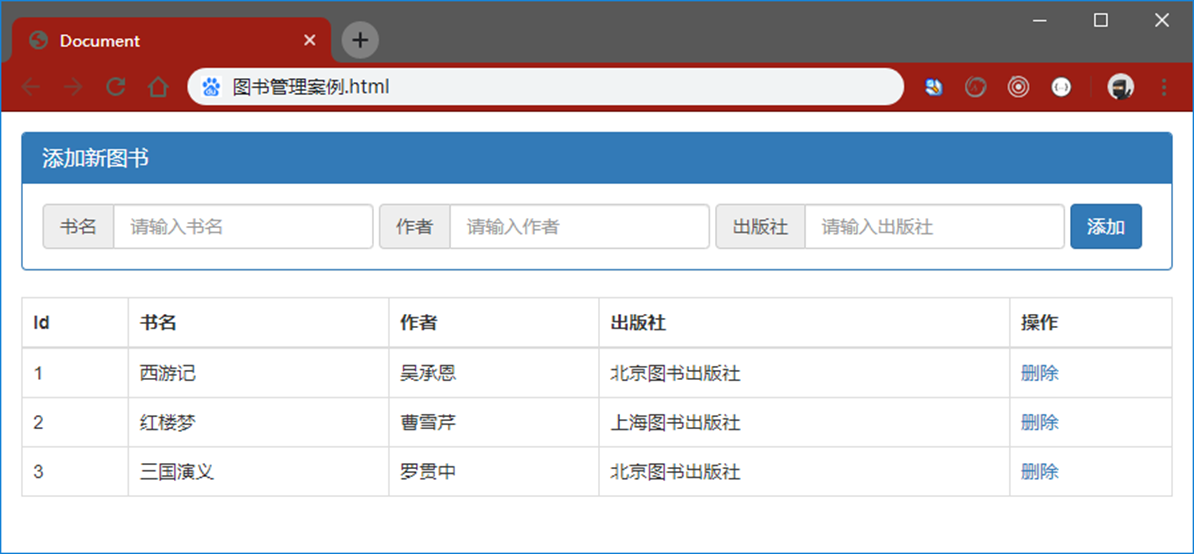This screenshot has height=554, width=1194.
Task: Select the 吴承恩 author cell
Action: pyautogui.click(x=493, y=373)
